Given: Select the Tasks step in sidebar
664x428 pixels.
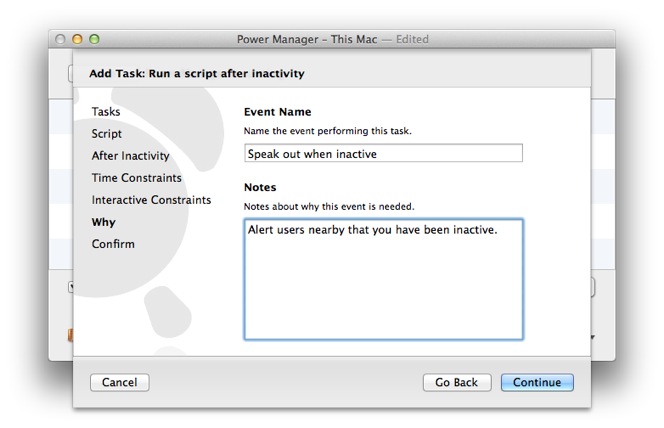Looking at the screenshot, I should [x=106, y=112].
